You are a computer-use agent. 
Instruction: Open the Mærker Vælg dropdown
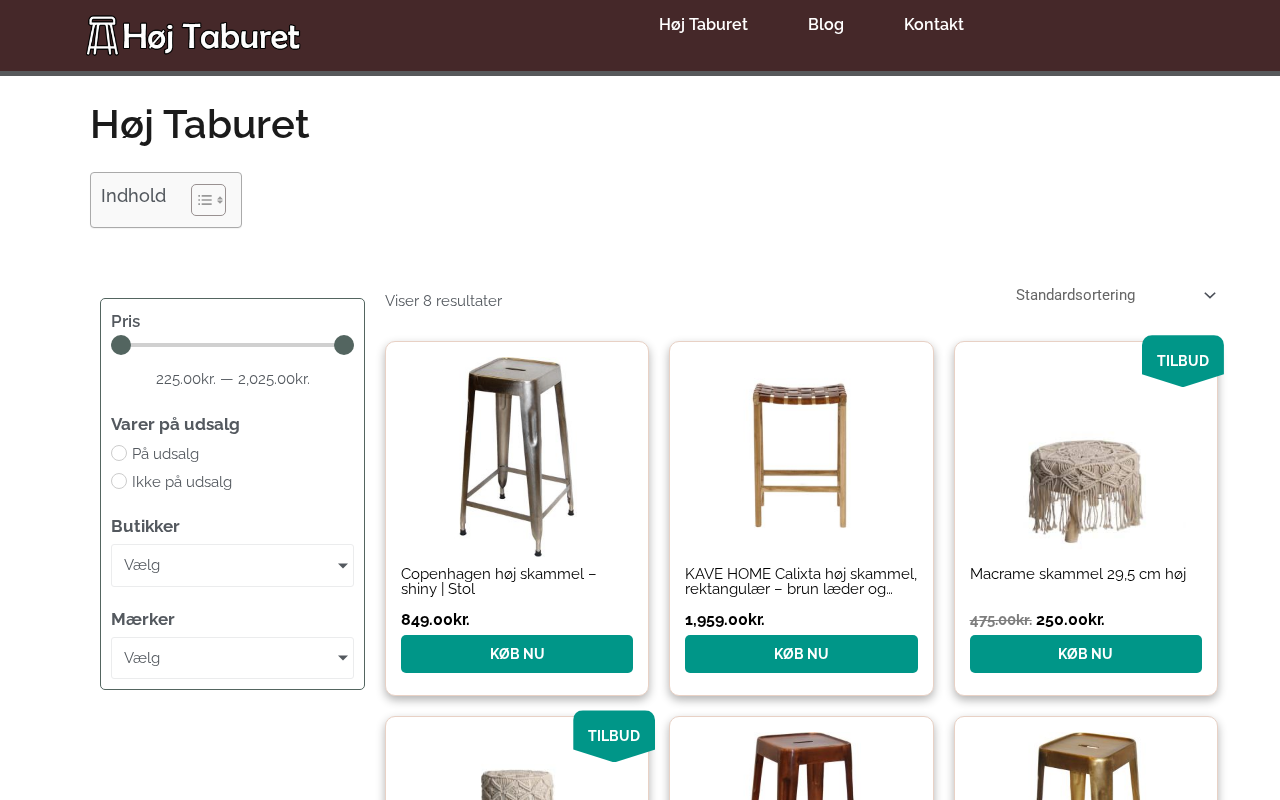[x=232, y=658]
